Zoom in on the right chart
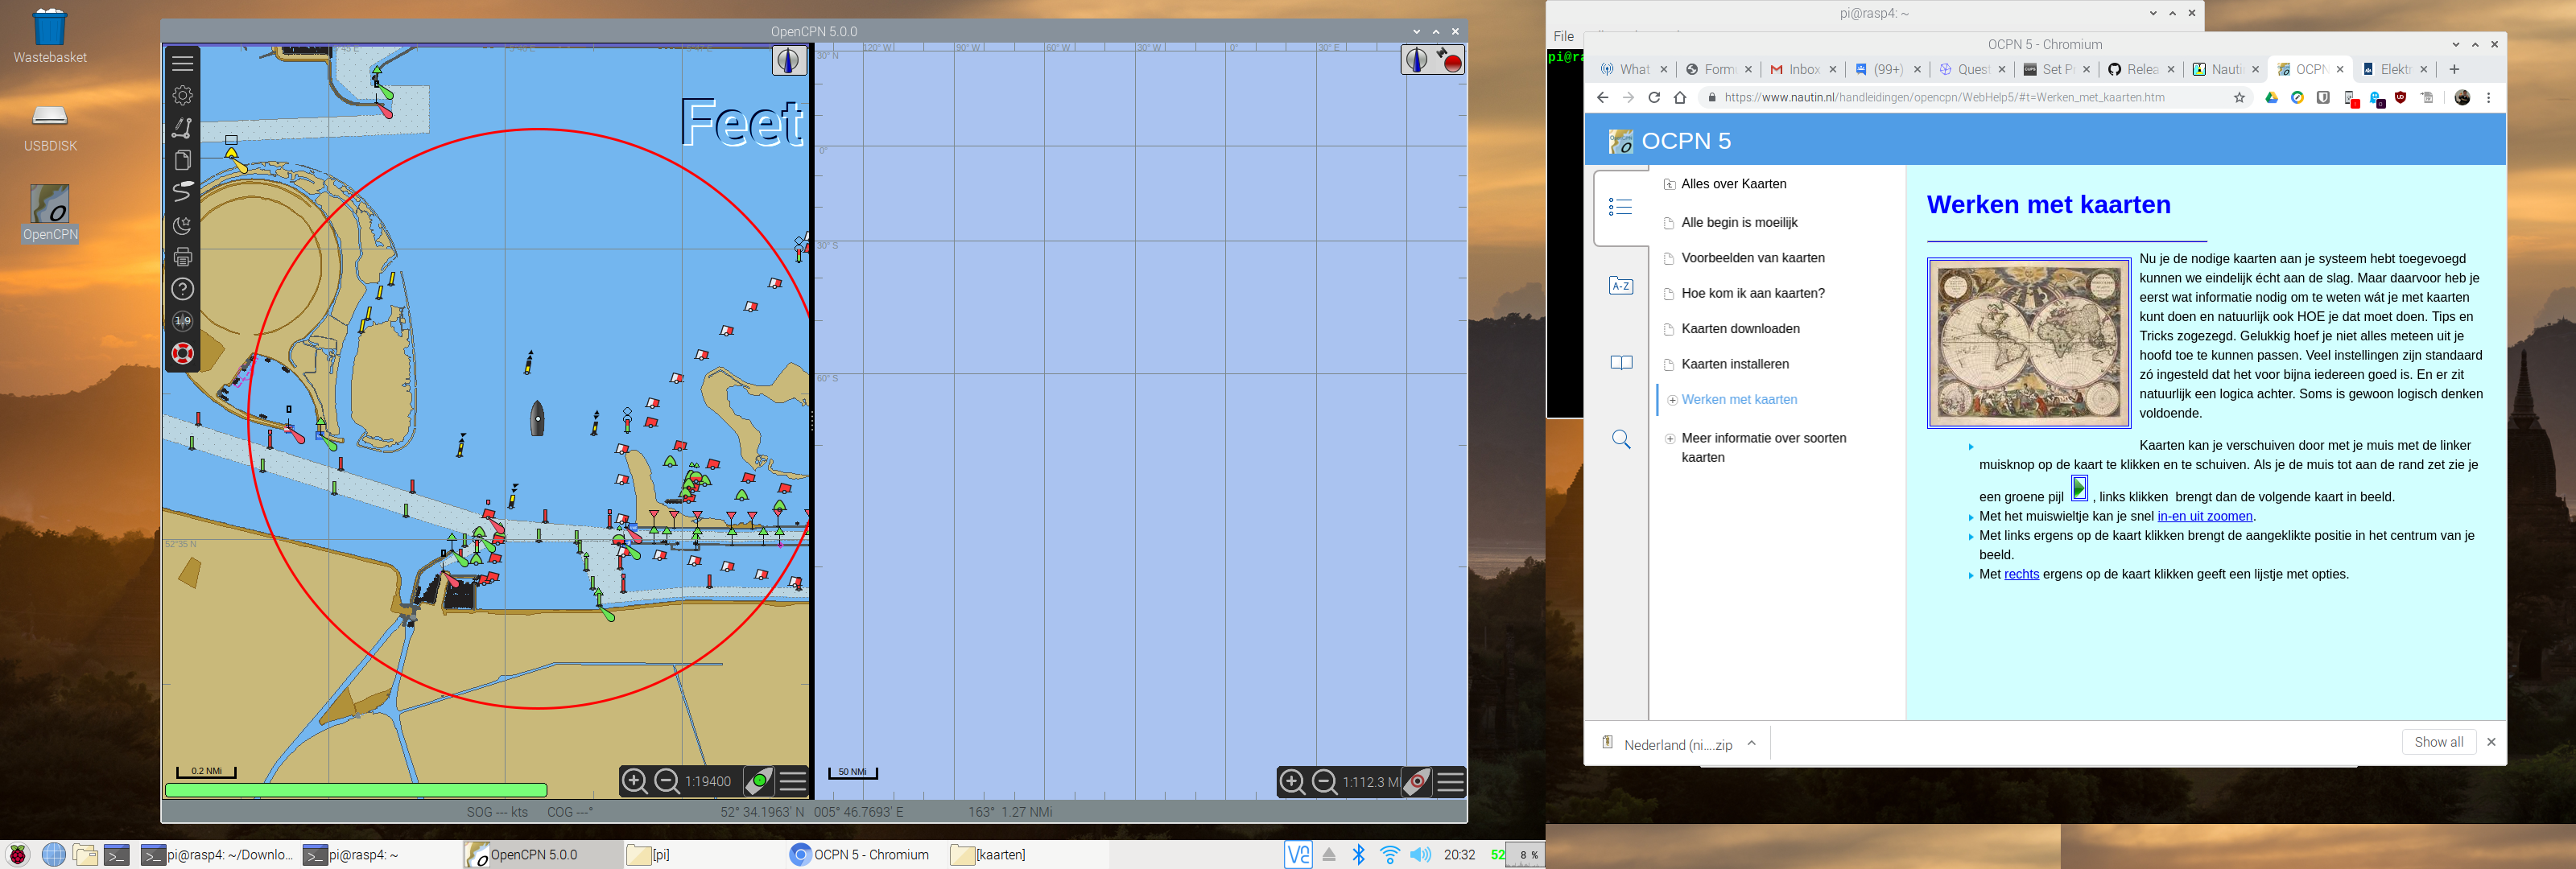2576x869 pixels. pos(1292,781)
